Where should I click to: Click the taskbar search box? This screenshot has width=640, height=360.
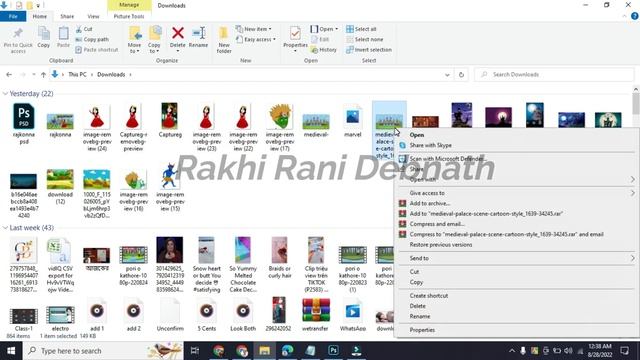click(x=103, y=351)
